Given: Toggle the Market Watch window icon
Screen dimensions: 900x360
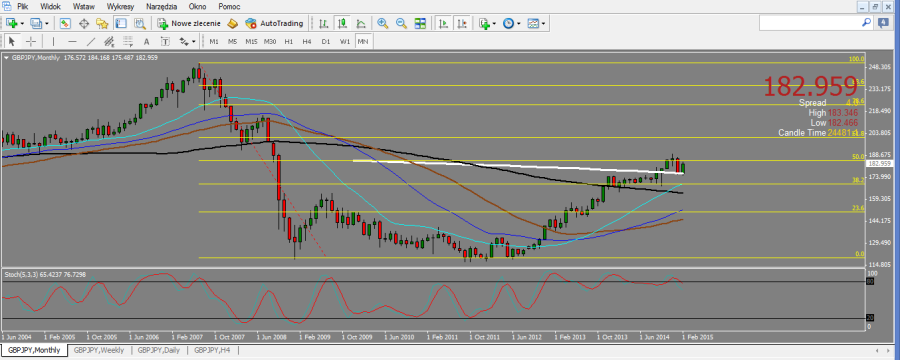Looking at the screenshot, I should [65, 24].
